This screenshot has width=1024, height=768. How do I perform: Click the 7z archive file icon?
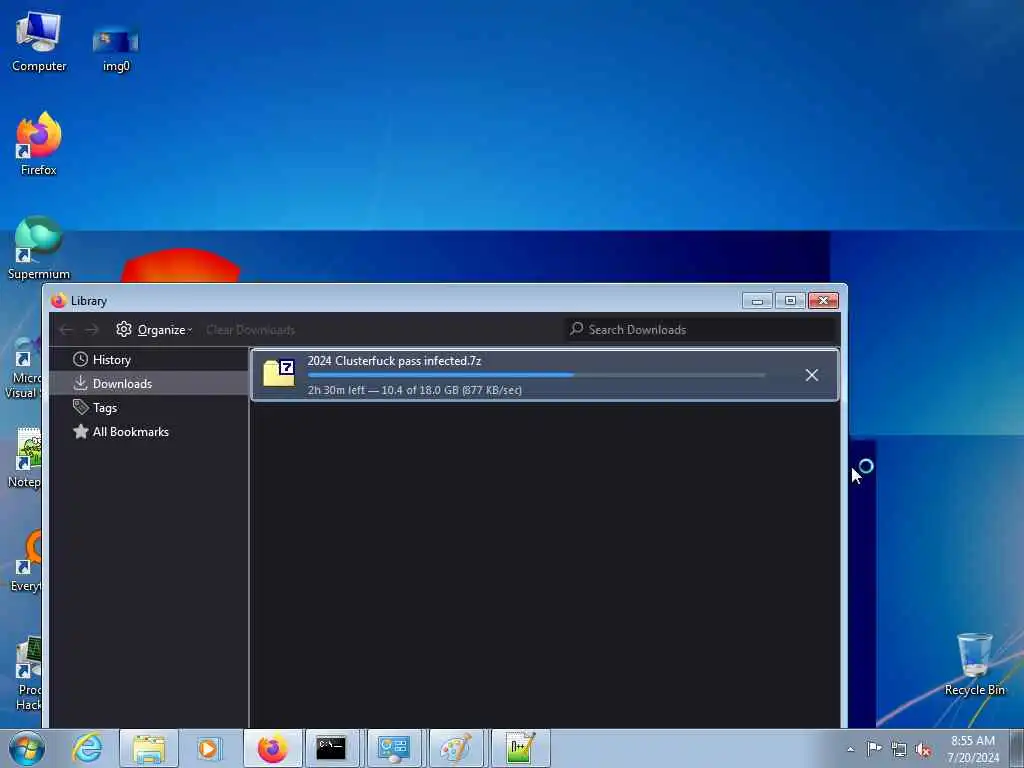coord(279,373)
